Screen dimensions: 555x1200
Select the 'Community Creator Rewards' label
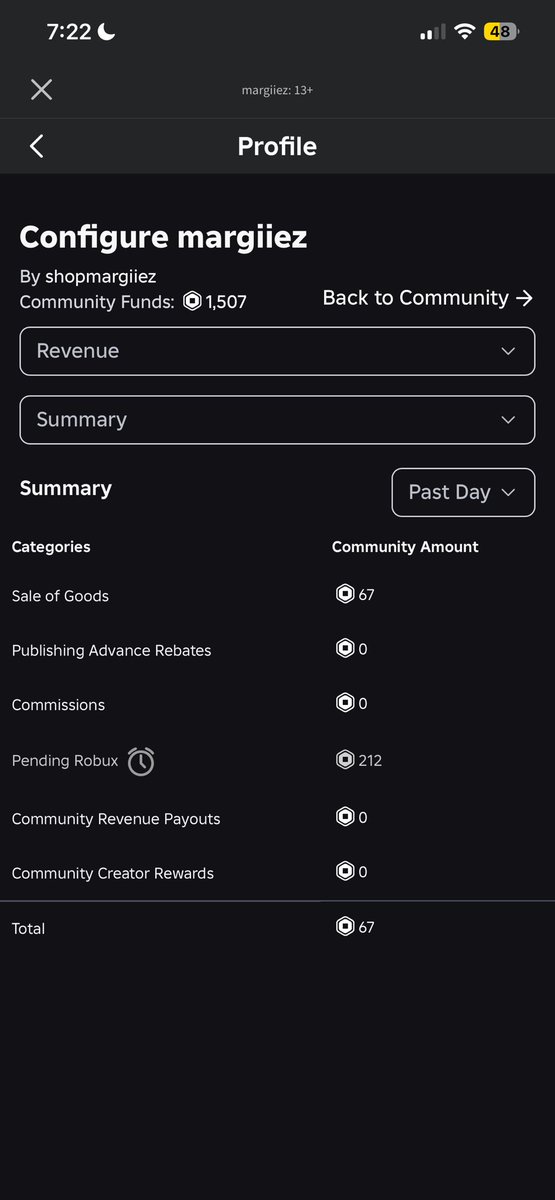[x=113, y=873]
